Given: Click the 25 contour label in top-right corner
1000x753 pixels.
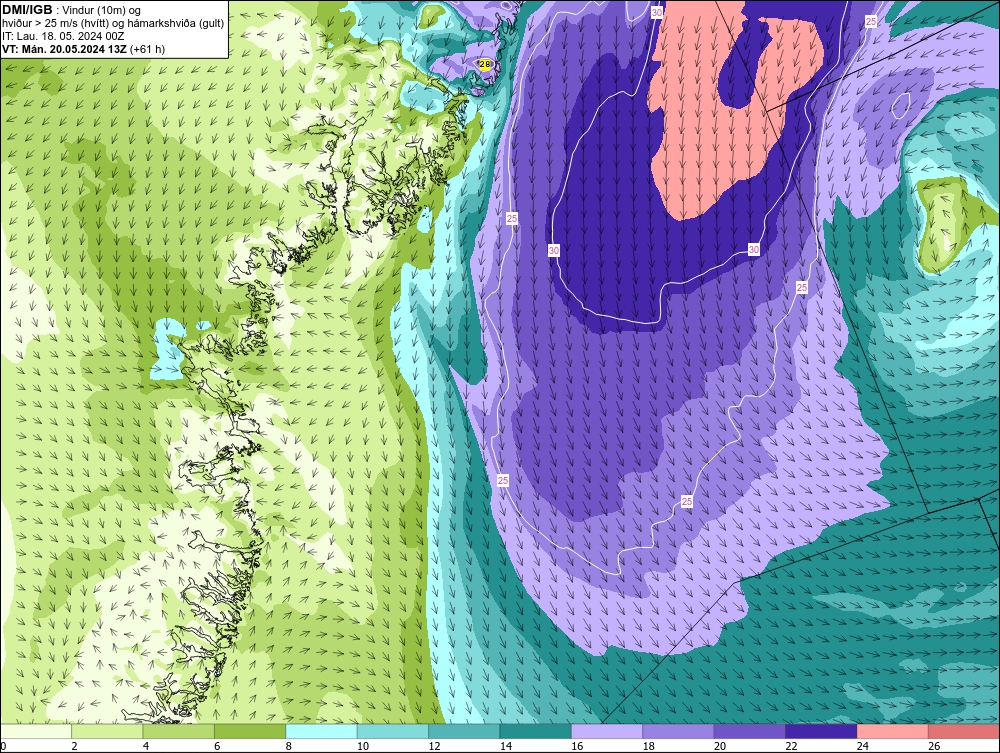Looking at the screenshot, I should click(x=871, y=22).
